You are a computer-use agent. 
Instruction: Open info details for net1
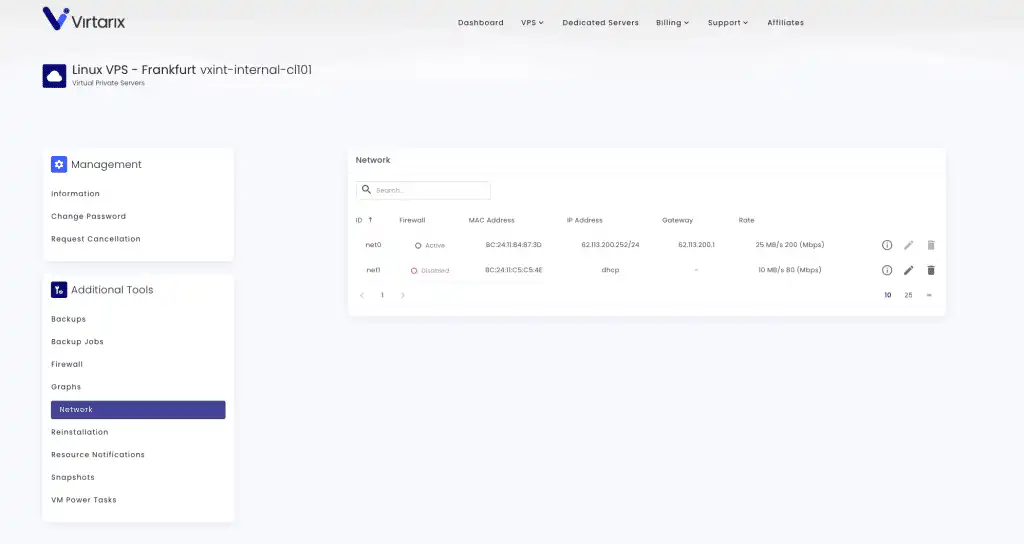(x=886, y=270)
